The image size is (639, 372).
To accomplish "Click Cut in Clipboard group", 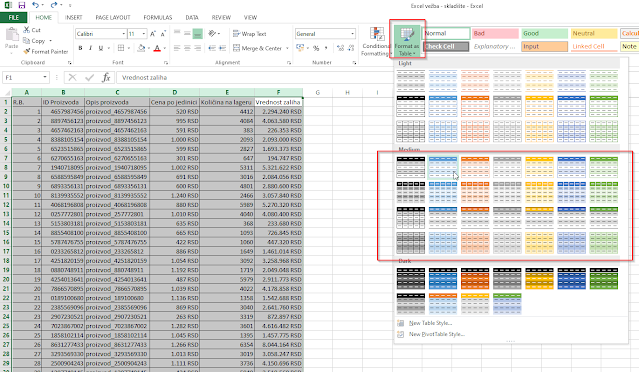I will 32,30.
